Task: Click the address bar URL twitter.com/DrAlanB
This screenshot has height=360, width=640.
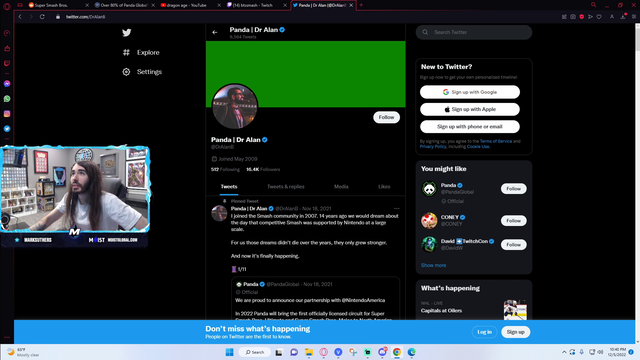Action: tap(85, 17)
